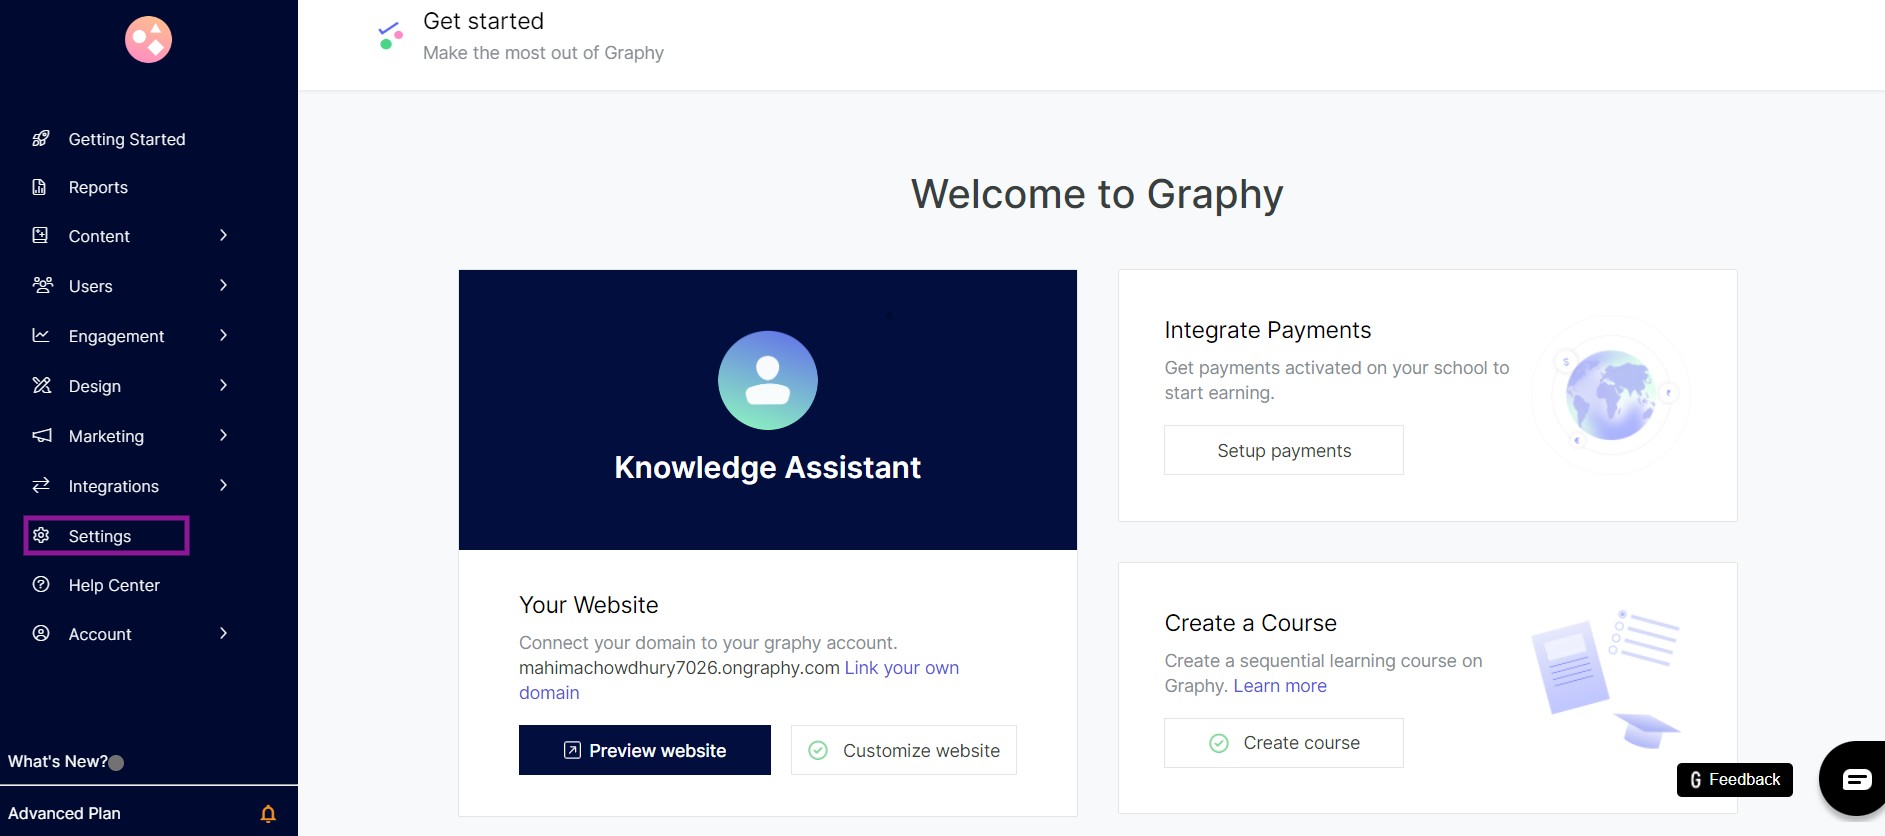Click the Graphy logo in the sidebar
Viewport: 1885px width, 836px height.
click(148, 40)
